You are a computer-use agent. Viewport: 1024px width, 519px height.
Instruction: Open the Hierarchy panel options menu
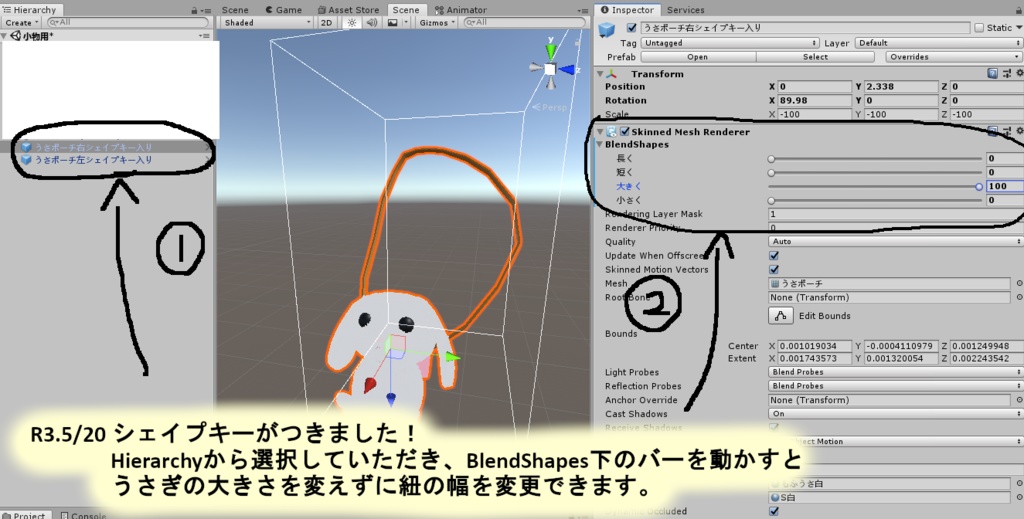click(206, 10)
